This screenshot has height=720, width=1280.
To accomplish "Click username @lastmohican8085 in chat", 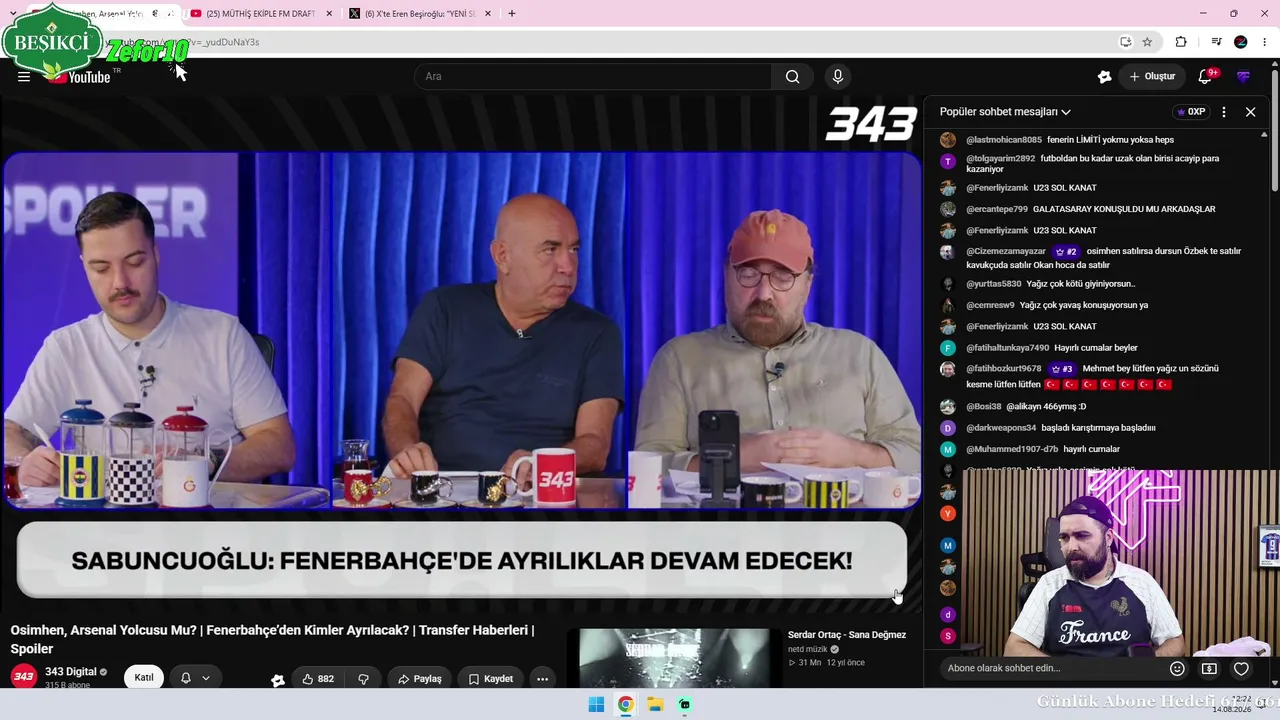I will pyautogui.click(x=1004, y=140).
